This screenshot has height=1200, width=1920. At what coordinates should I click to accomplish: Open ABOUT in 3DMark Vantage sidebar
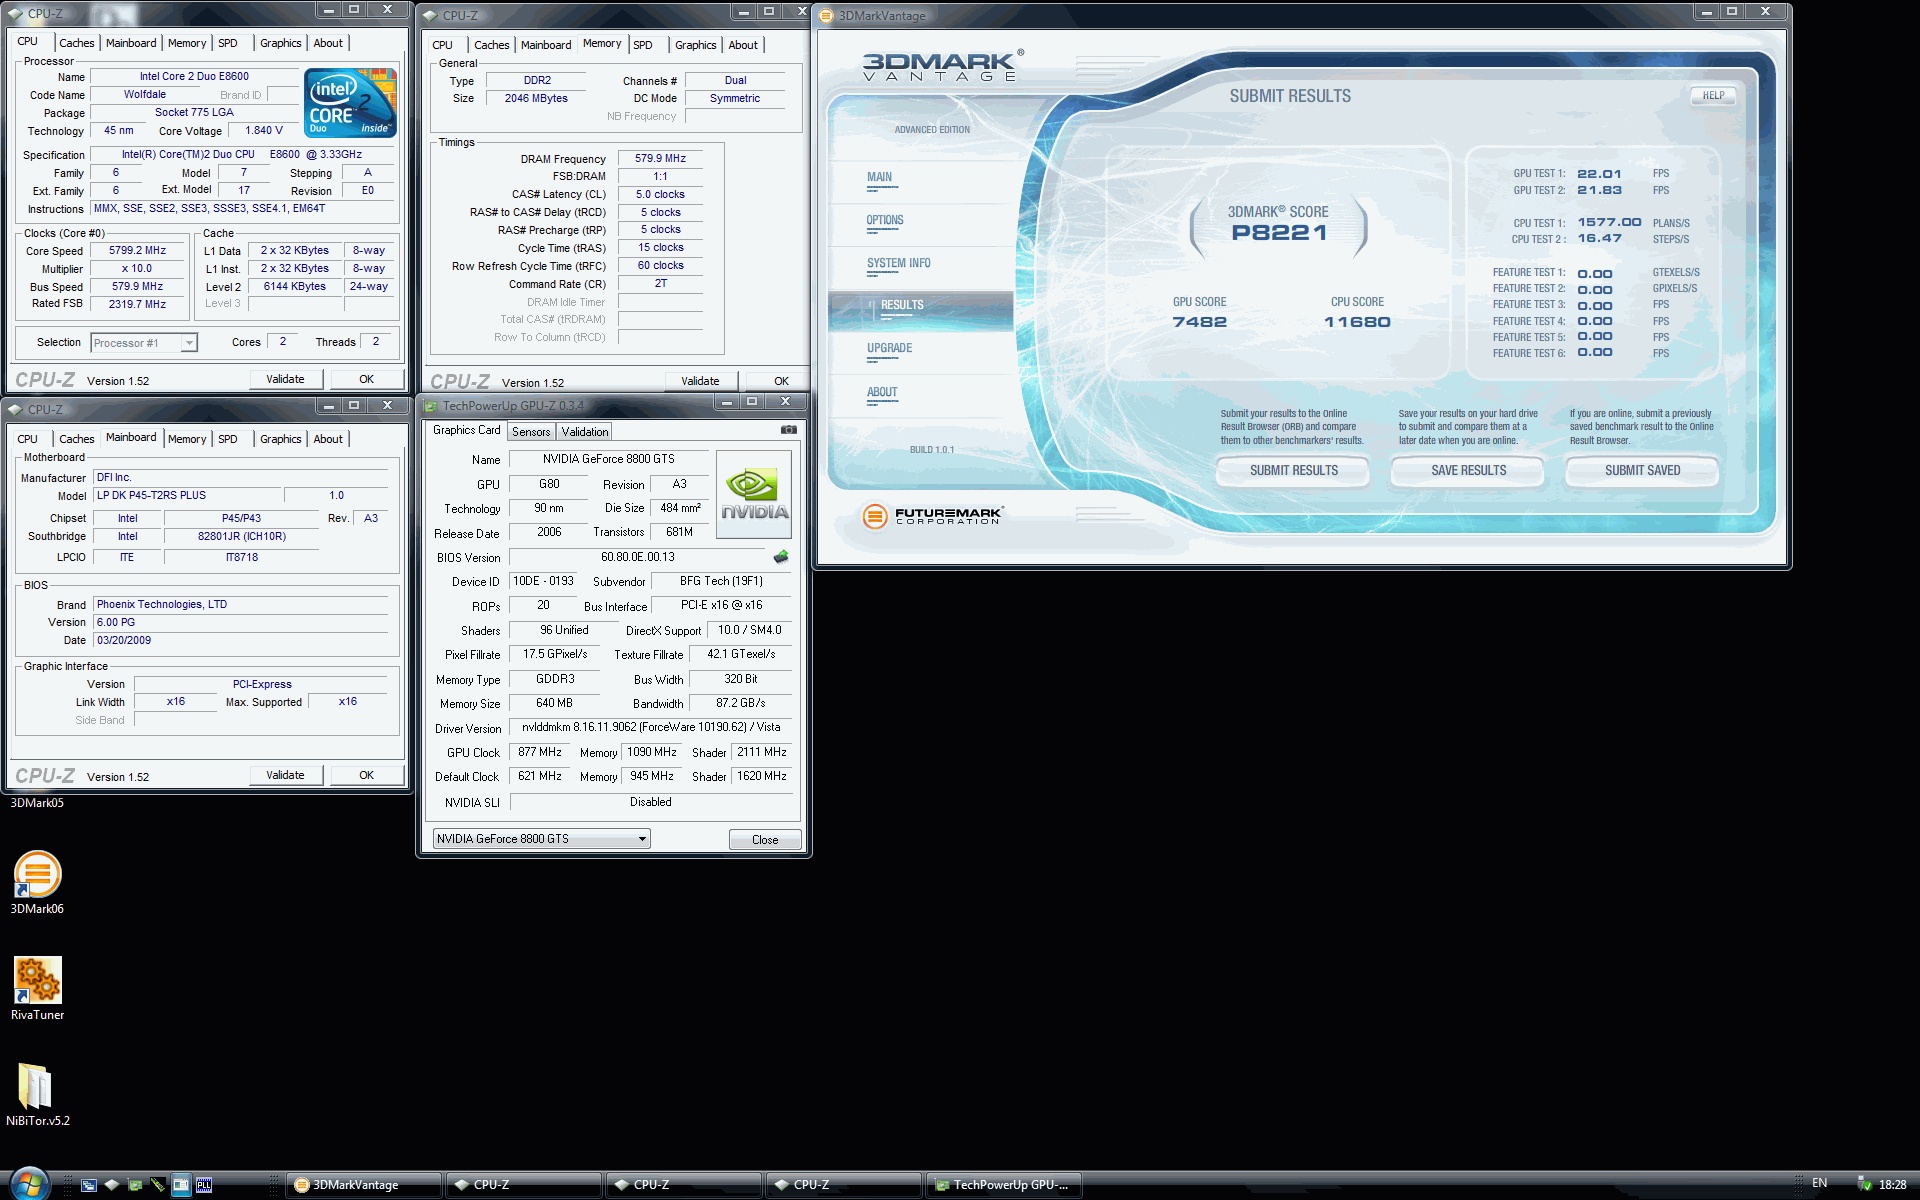point(882,393)
